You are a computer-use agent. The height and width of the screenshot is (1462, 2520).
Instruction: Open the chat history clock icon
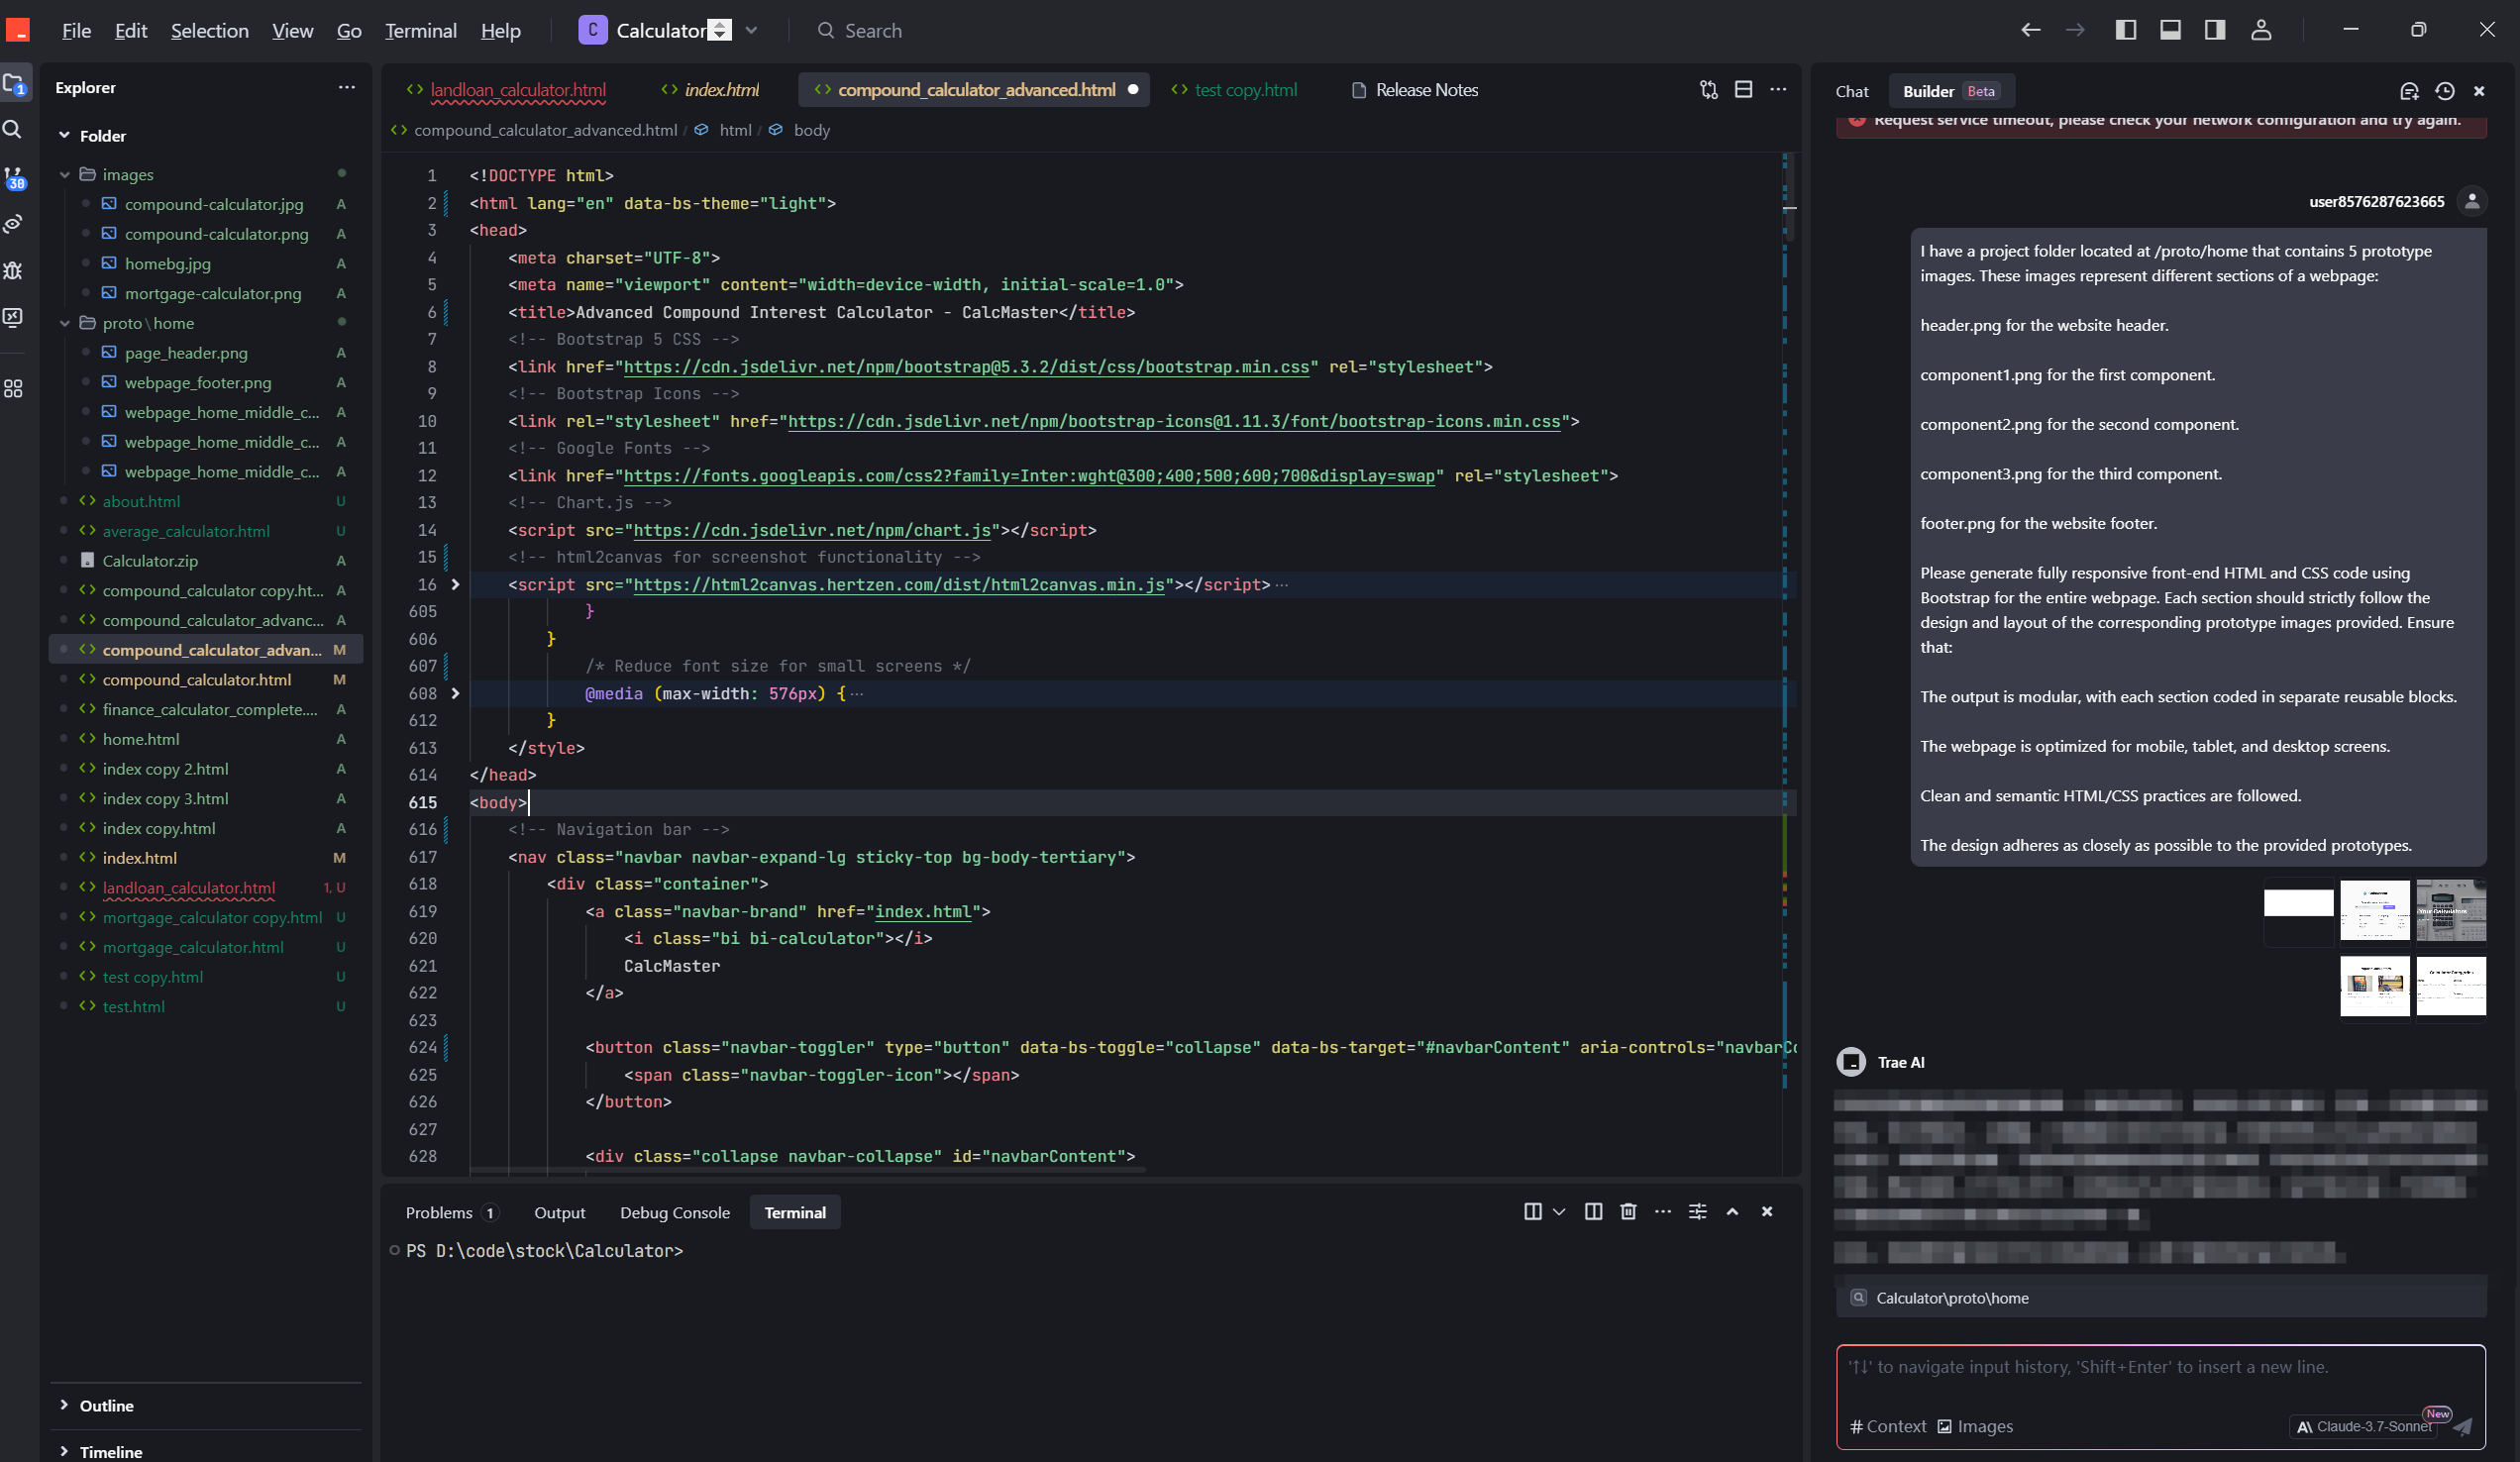point(2444,91)
